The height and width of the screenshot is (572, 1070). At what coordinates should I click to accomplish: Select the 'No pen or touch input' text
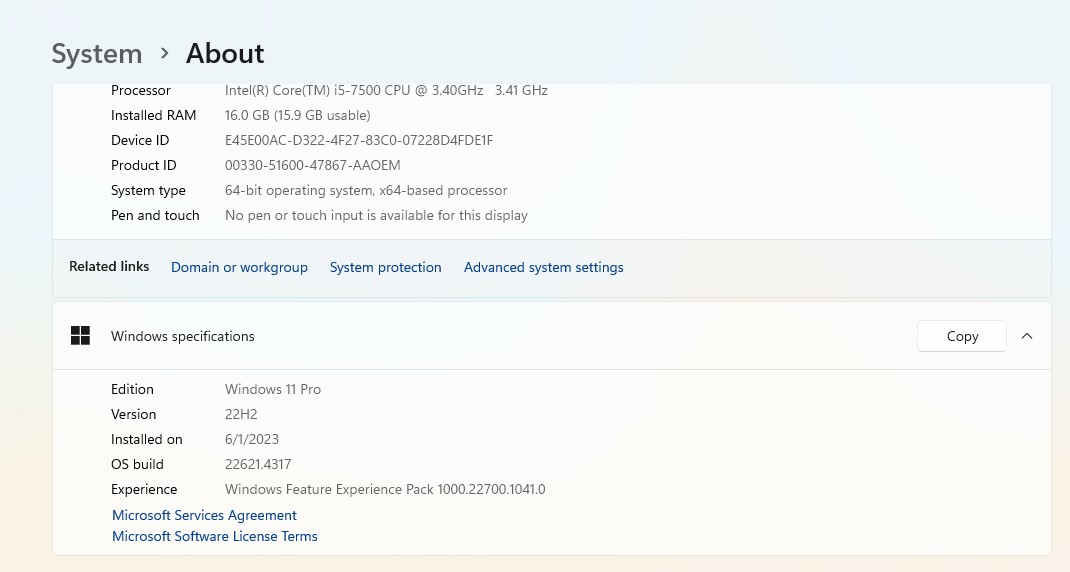click(x=376, y=216)
